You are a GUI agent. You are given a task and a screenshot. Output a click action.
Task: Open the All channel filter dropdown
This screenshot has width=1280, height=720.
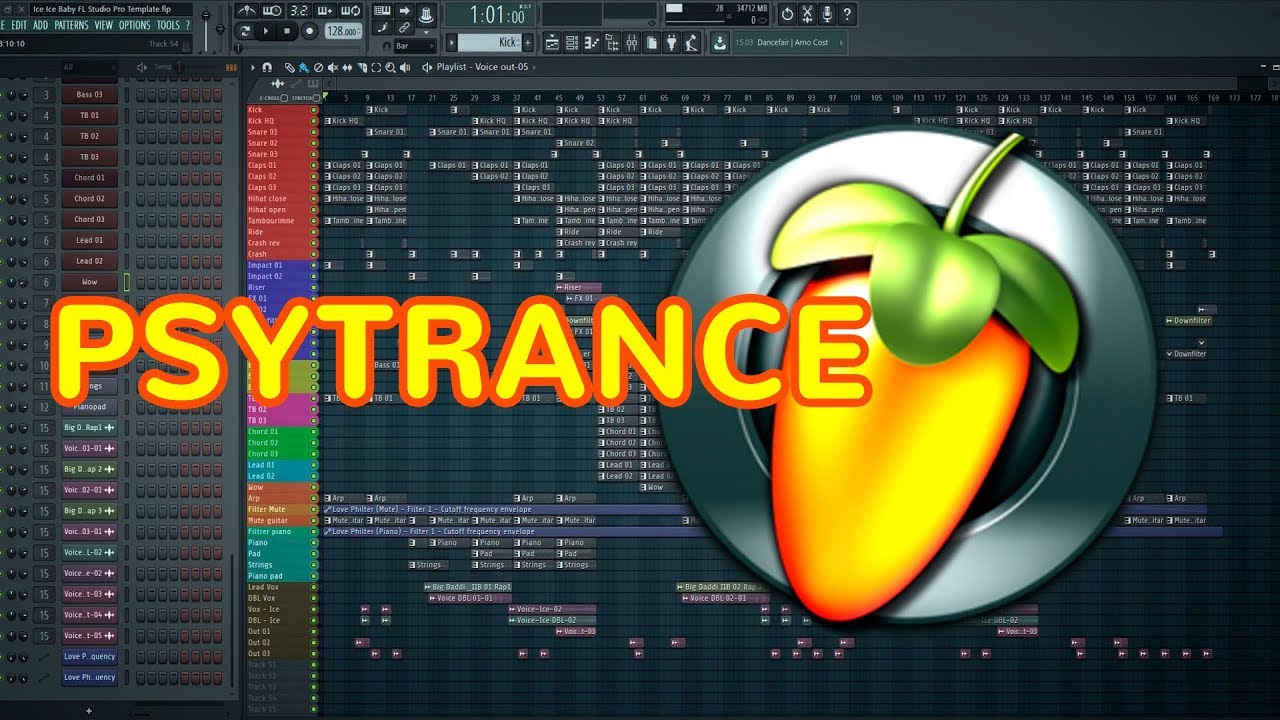coord(89,67)
